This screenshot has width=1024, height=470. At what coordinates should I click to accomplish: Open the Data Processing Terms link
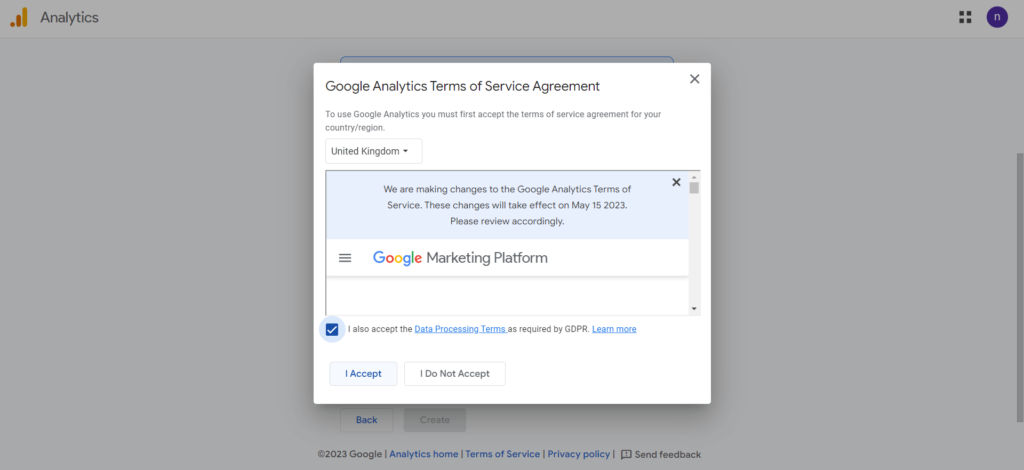pos(461,329)
